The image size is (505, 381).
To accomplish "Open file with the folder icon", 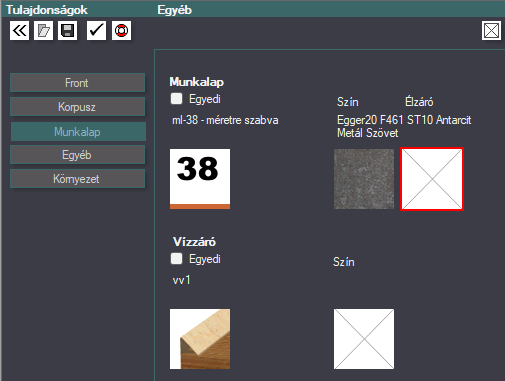I will [43, 31].
